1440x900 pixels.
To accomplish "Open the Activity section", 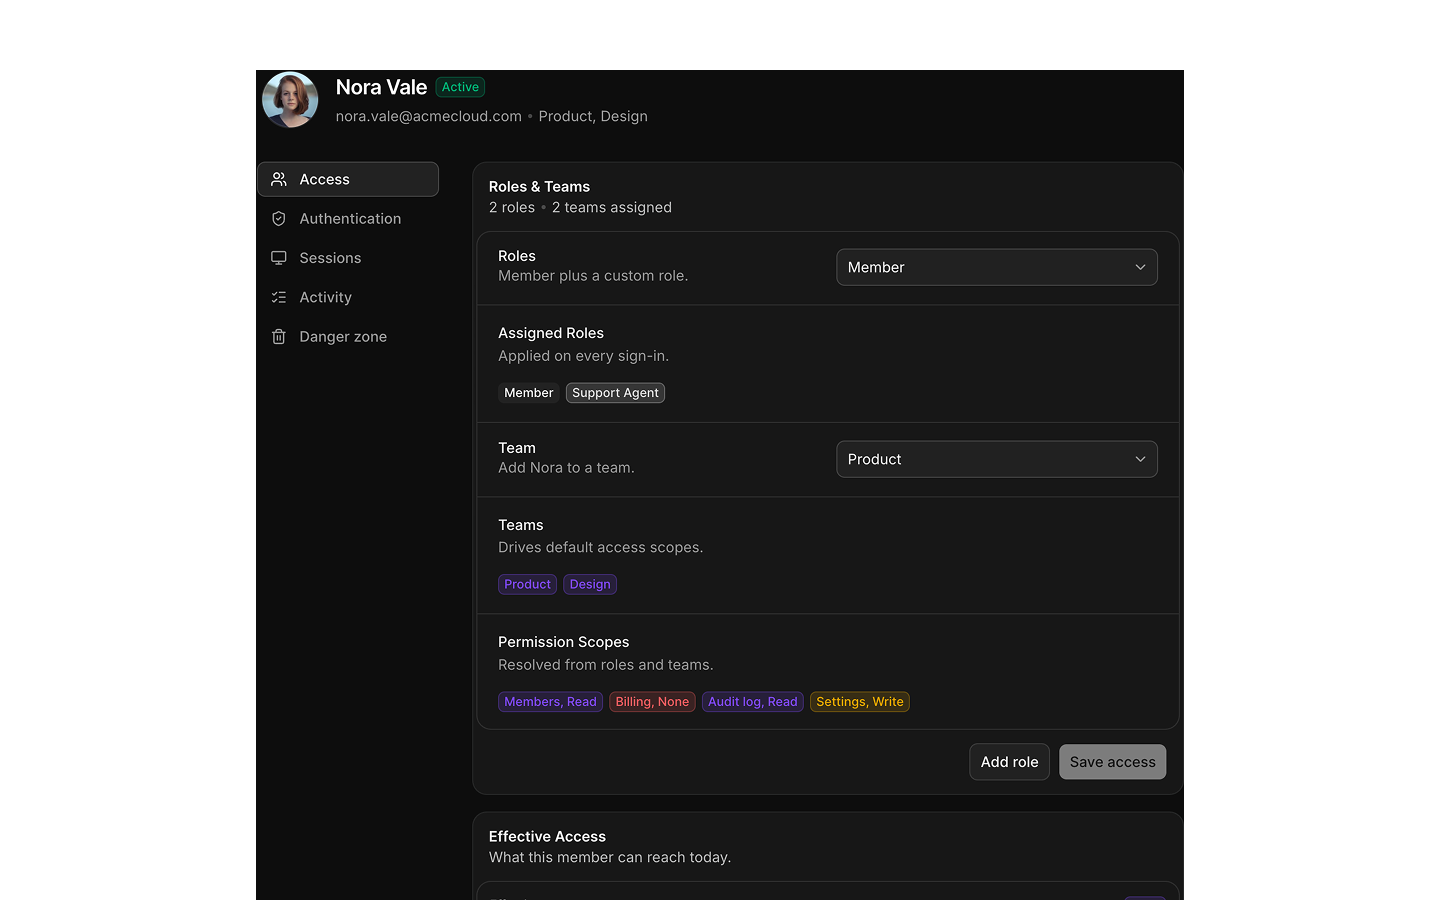I will 348,297.
